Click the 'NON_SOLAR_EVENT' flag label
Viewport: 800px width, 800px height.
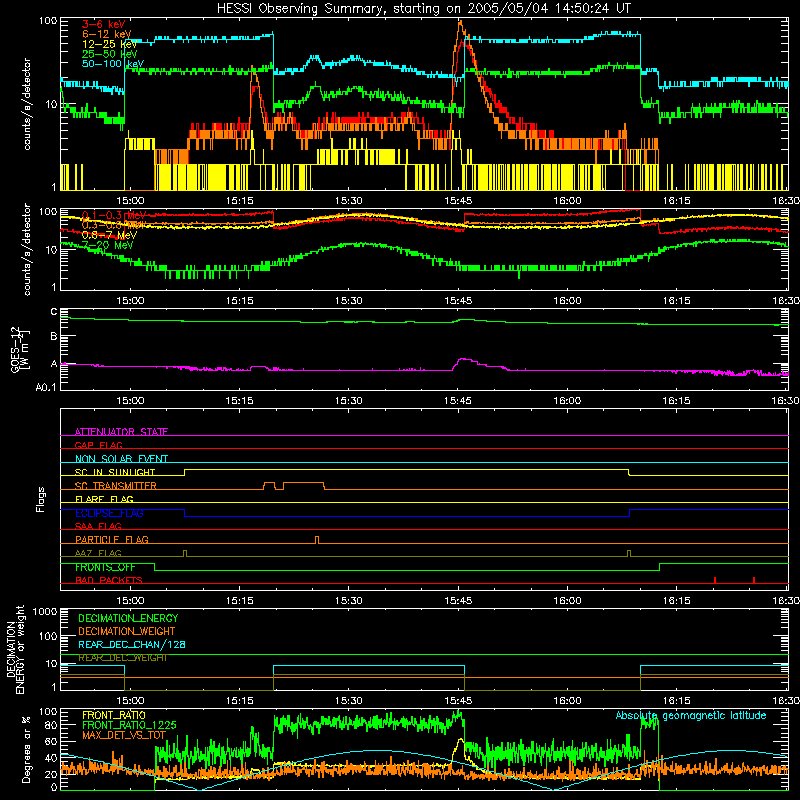[x=121, y=459]
